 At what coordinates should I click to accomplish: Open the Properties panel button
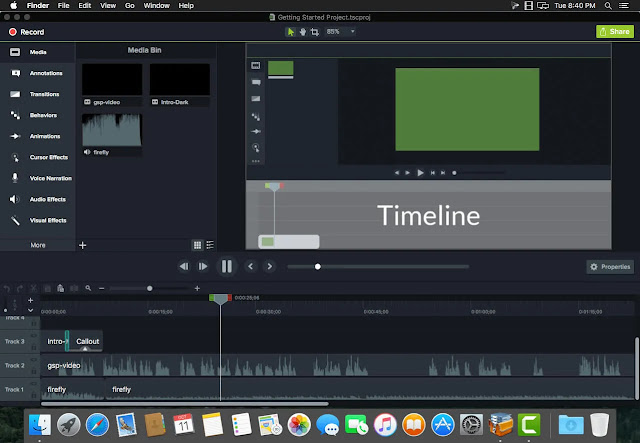pyautogui.click(x=610, y=267)
